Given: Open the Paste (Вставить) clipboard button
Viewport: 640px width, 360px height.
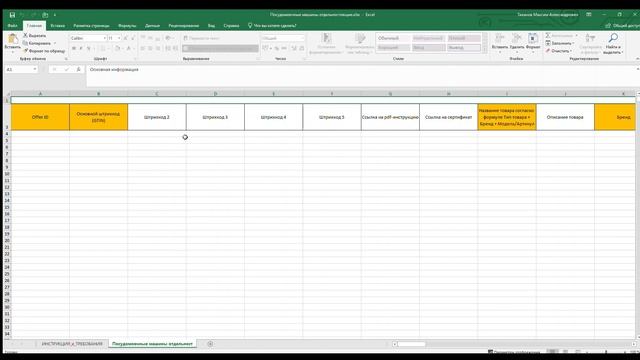Looking at the screenshot, I should (12, 43).
